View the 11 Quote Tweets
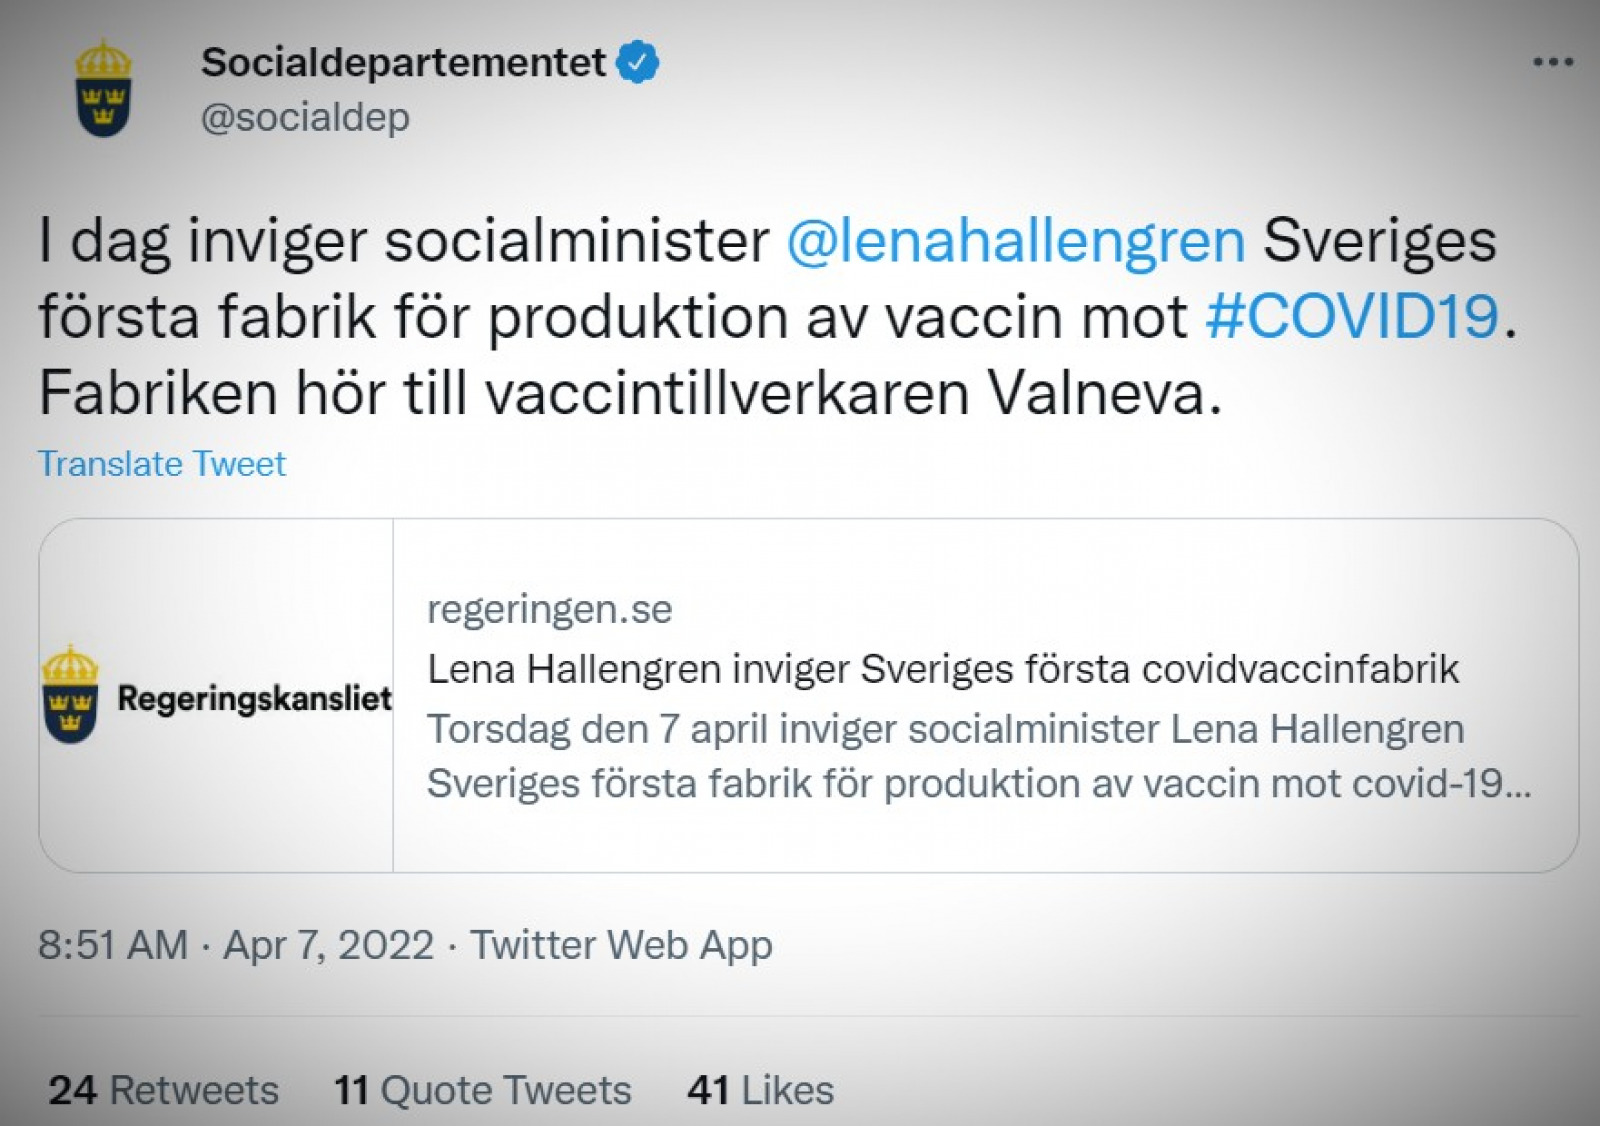Viewport: 1600px width, 1126px height. pos(483,1090)
